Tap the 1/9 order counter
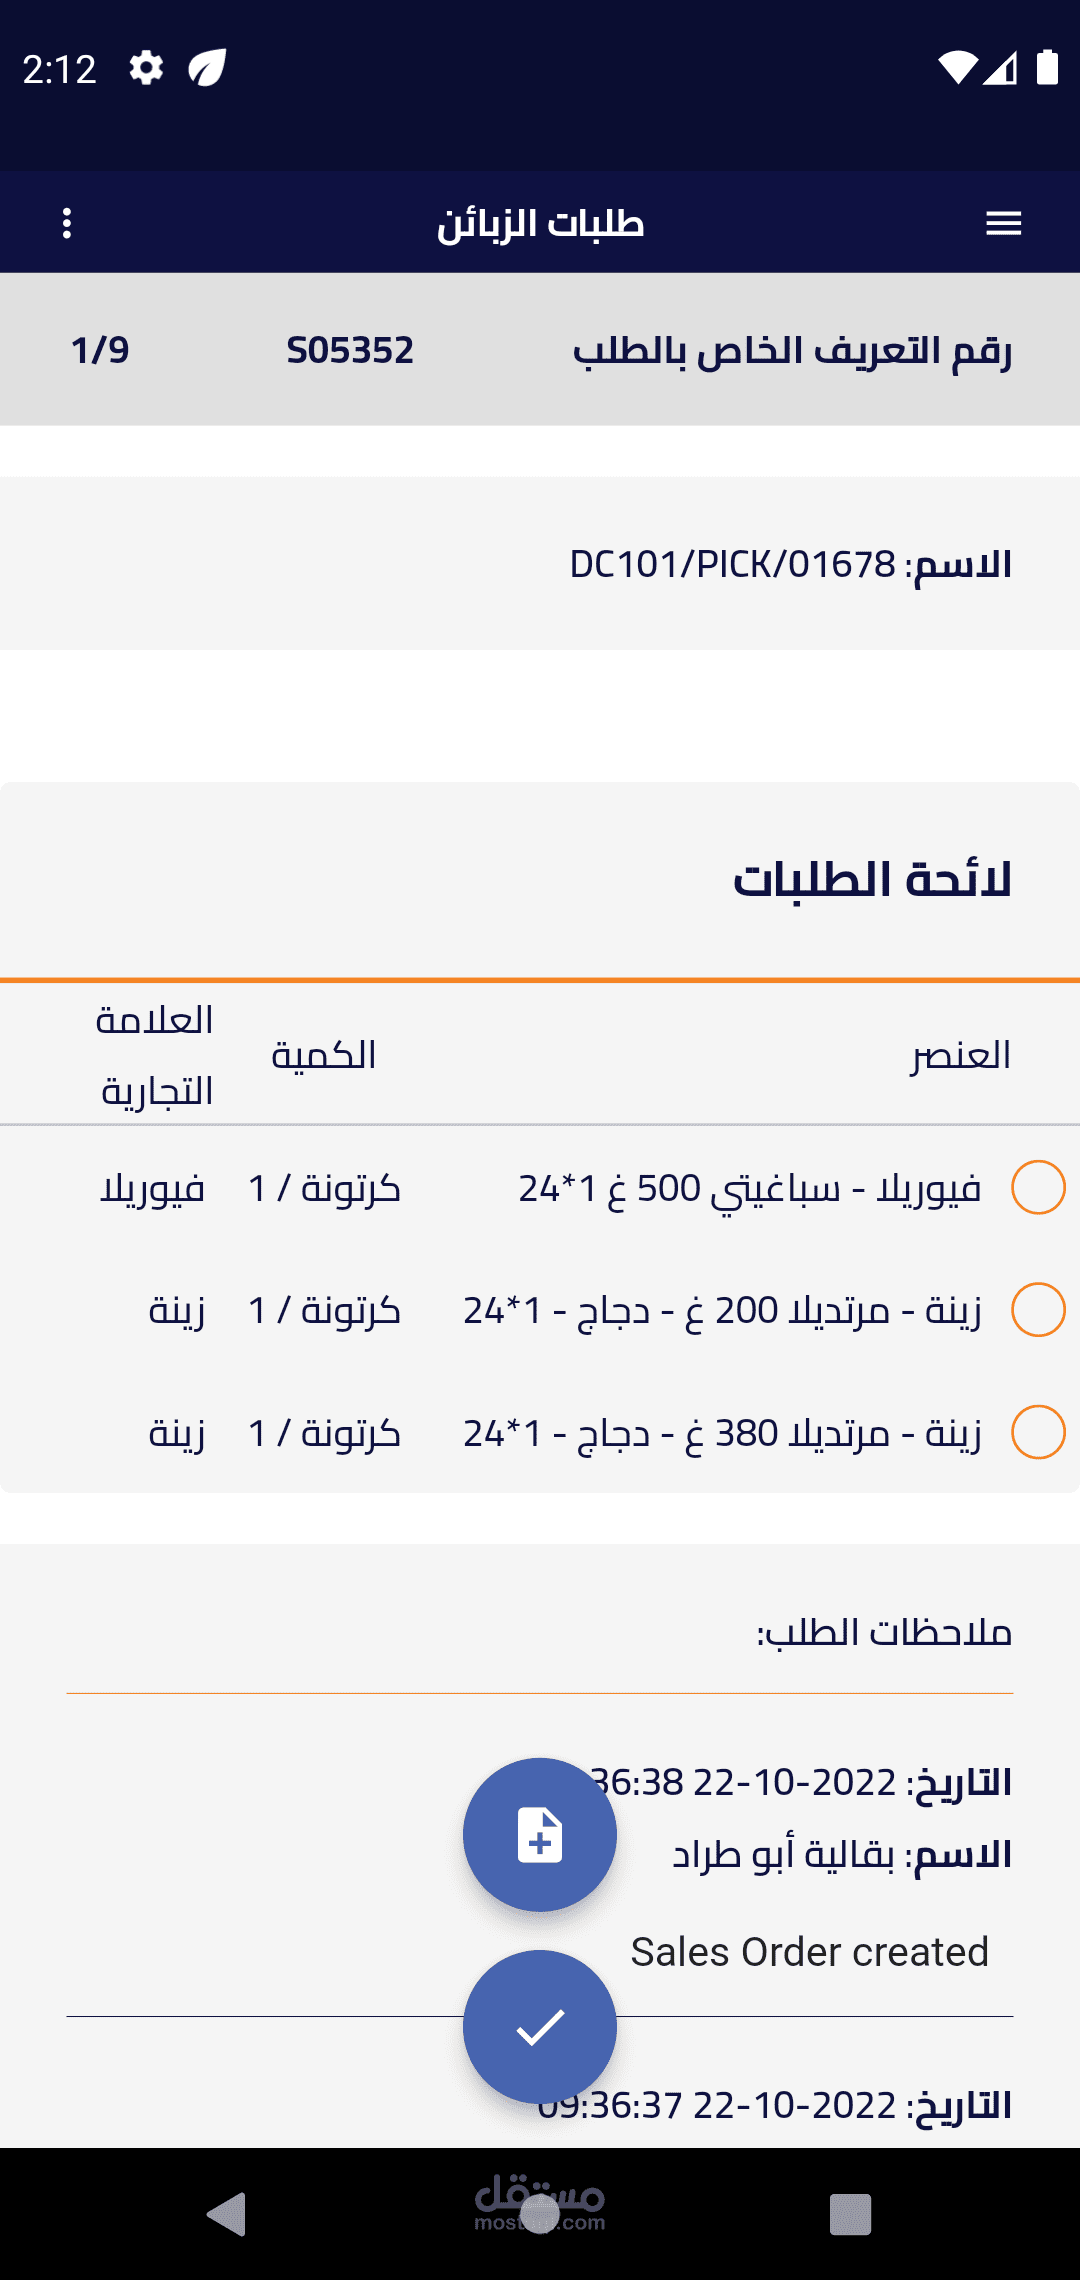The width and height of the screenshot is (1080, 2280). click(100, 351)
